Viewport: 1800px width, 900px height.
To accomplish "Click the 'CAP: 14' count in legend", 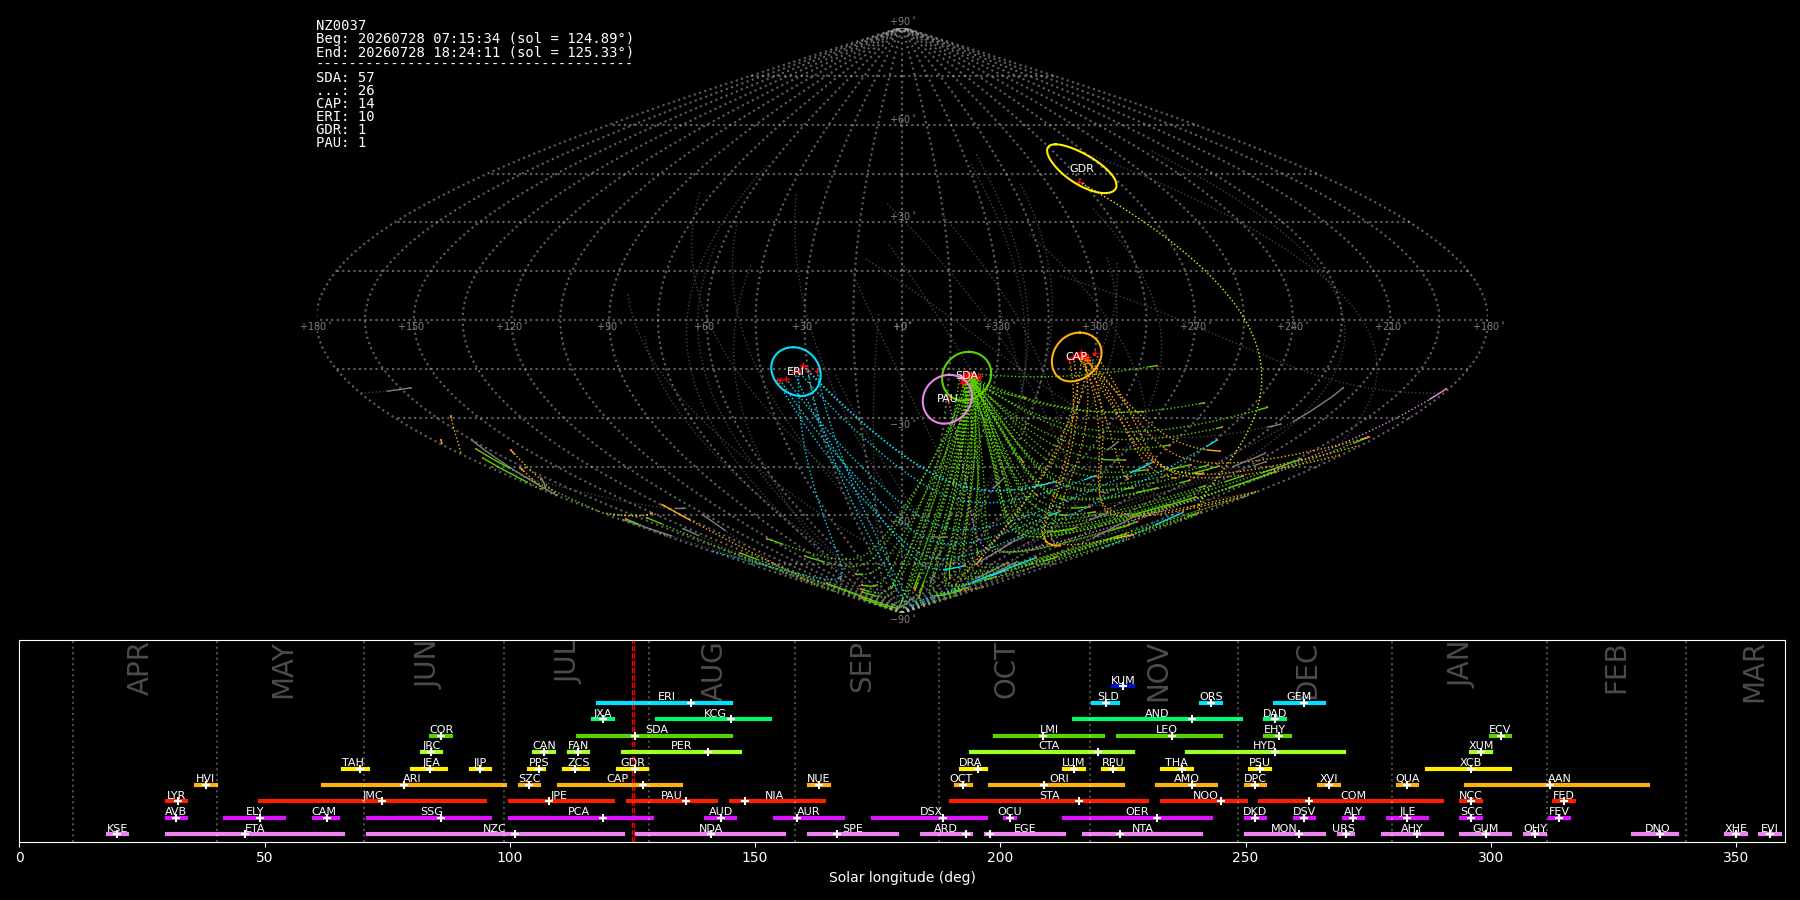I will pos(345,104).
